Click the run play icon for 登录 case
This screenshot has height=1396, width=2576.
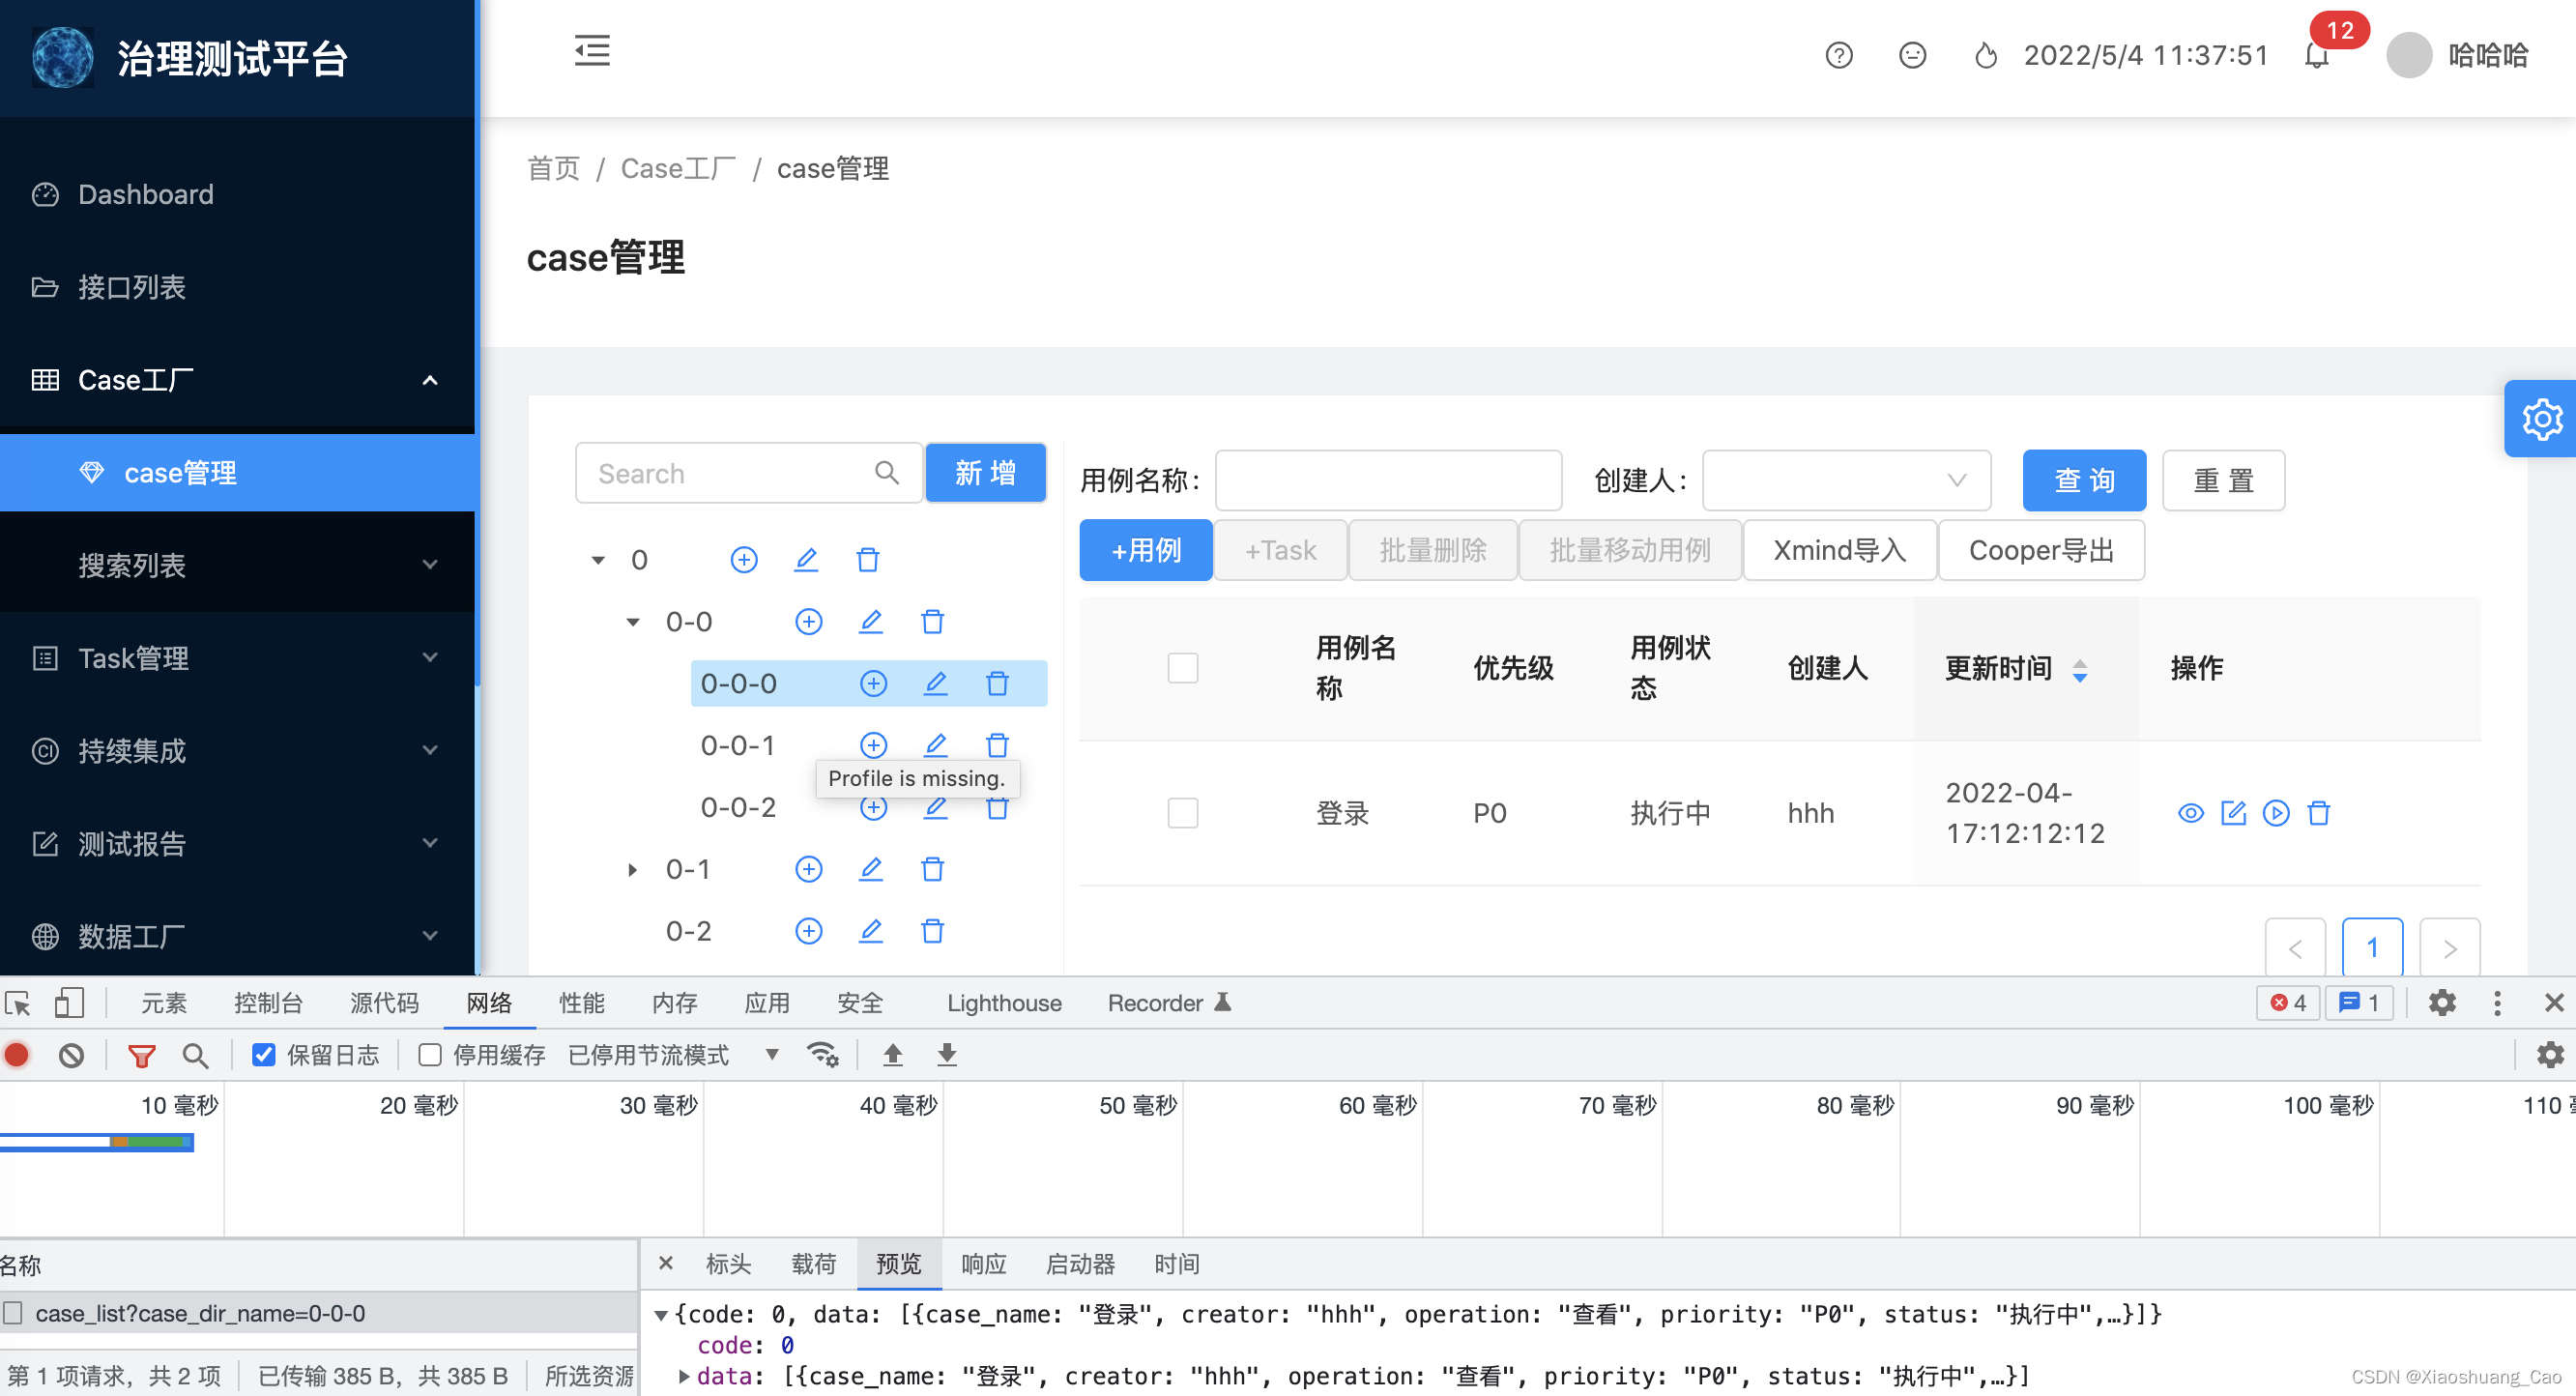(2276, 813)
